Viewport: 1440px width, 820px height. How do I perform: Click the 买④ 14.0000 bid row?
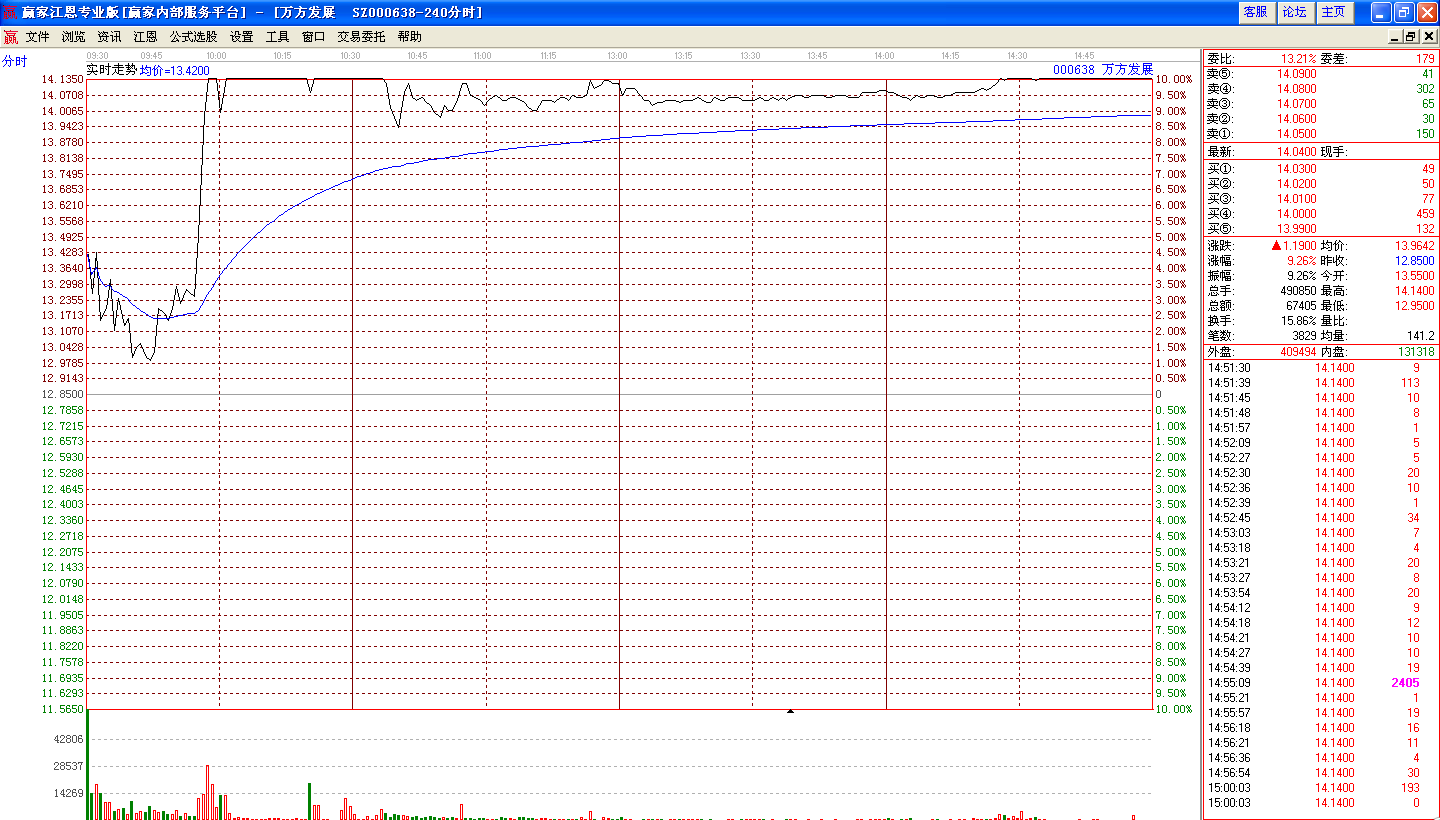pyautogui.click(x=1320, y=214)
